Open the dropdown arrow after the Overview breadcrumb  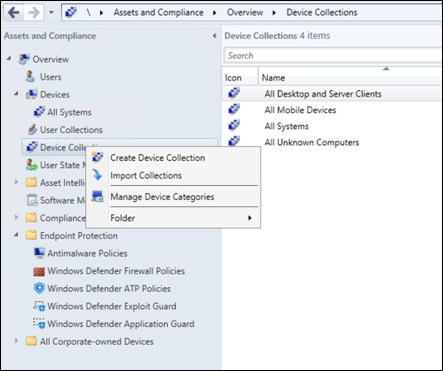tap(274, 13)
